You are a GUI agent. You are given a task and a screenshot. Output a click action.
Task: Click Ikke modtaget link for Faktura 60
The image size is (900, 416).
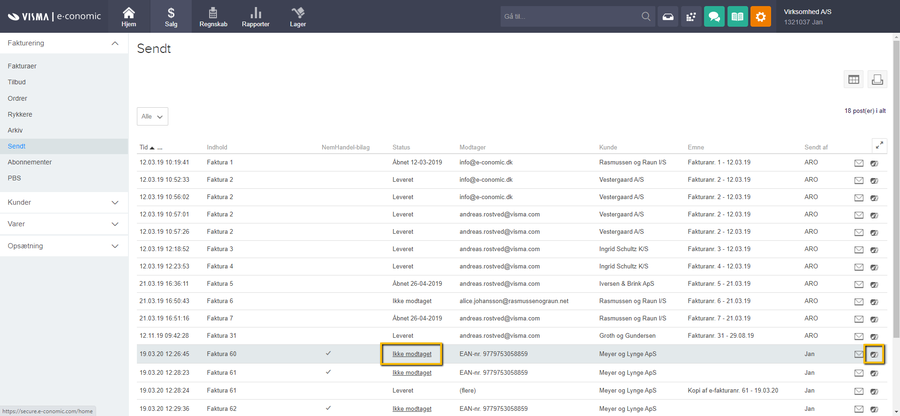(412, 354)
